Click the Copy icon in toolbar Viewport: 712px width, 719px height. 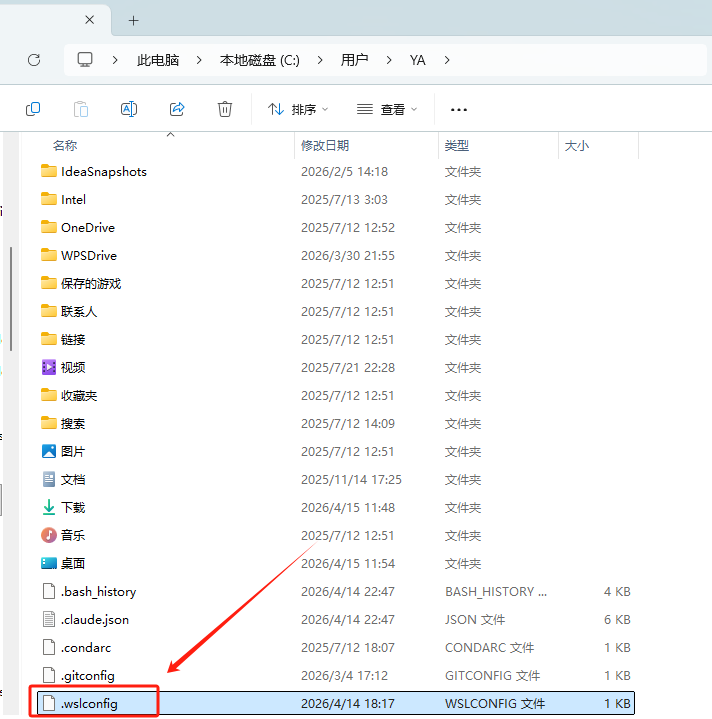[x=33, y=110]
